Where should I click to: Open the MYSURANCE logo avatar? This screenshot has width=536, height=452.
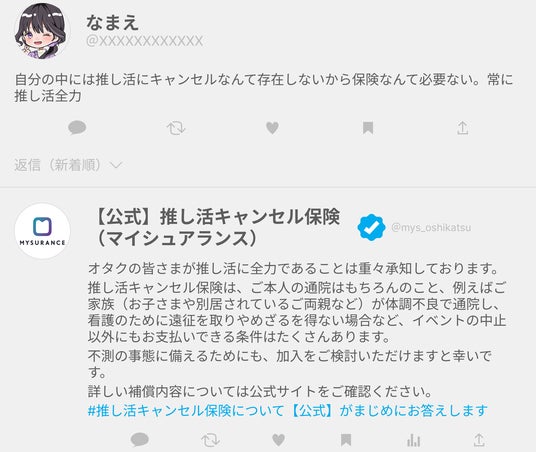pos(42,231)
